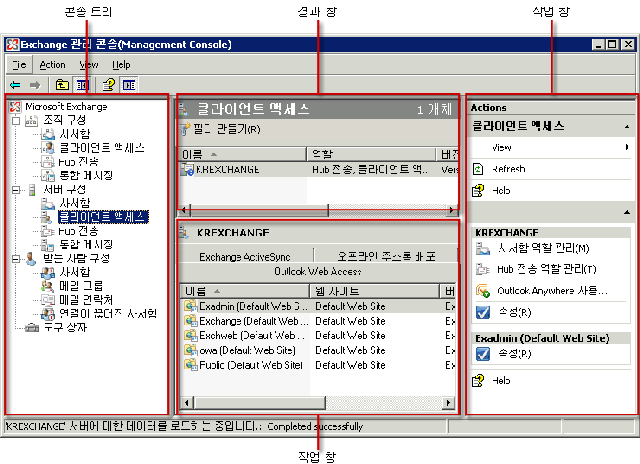Click Outlook Anywhere 사용 action

pos(552,291)
